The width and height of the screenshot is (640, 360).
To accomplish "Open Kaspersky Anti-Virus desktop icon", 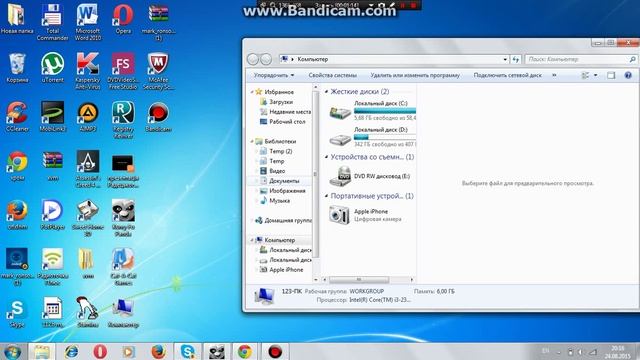I will 87,71.
